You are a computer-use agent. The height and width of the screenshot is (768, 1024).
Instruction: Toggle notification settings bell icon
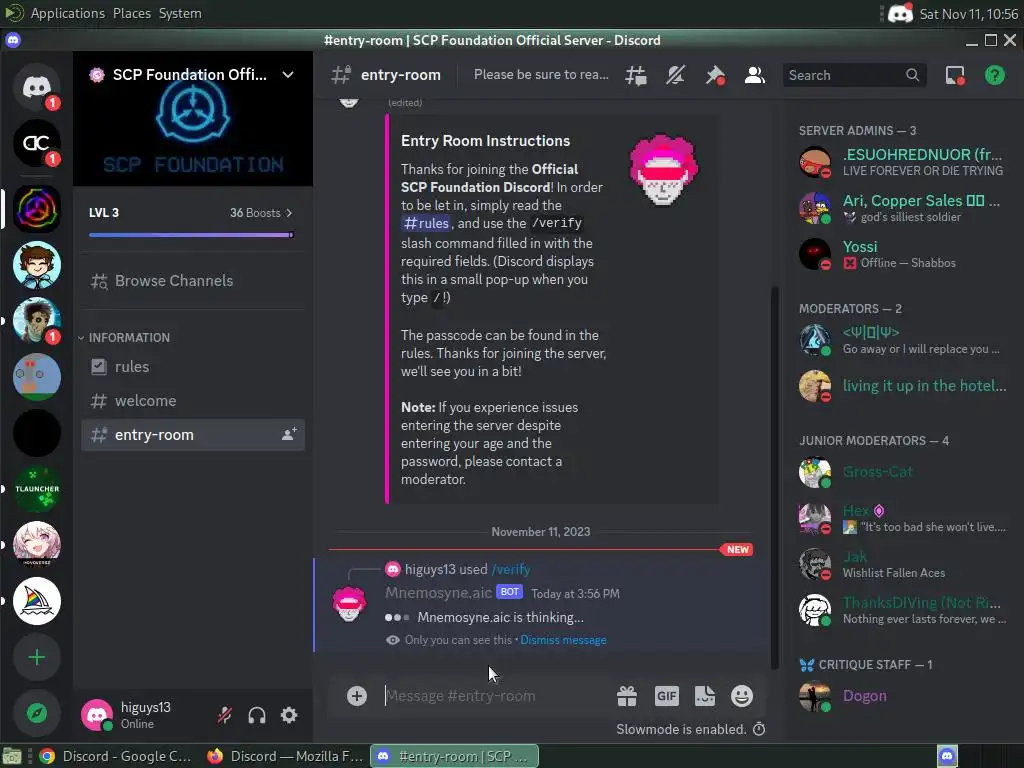tap(675, 75)
